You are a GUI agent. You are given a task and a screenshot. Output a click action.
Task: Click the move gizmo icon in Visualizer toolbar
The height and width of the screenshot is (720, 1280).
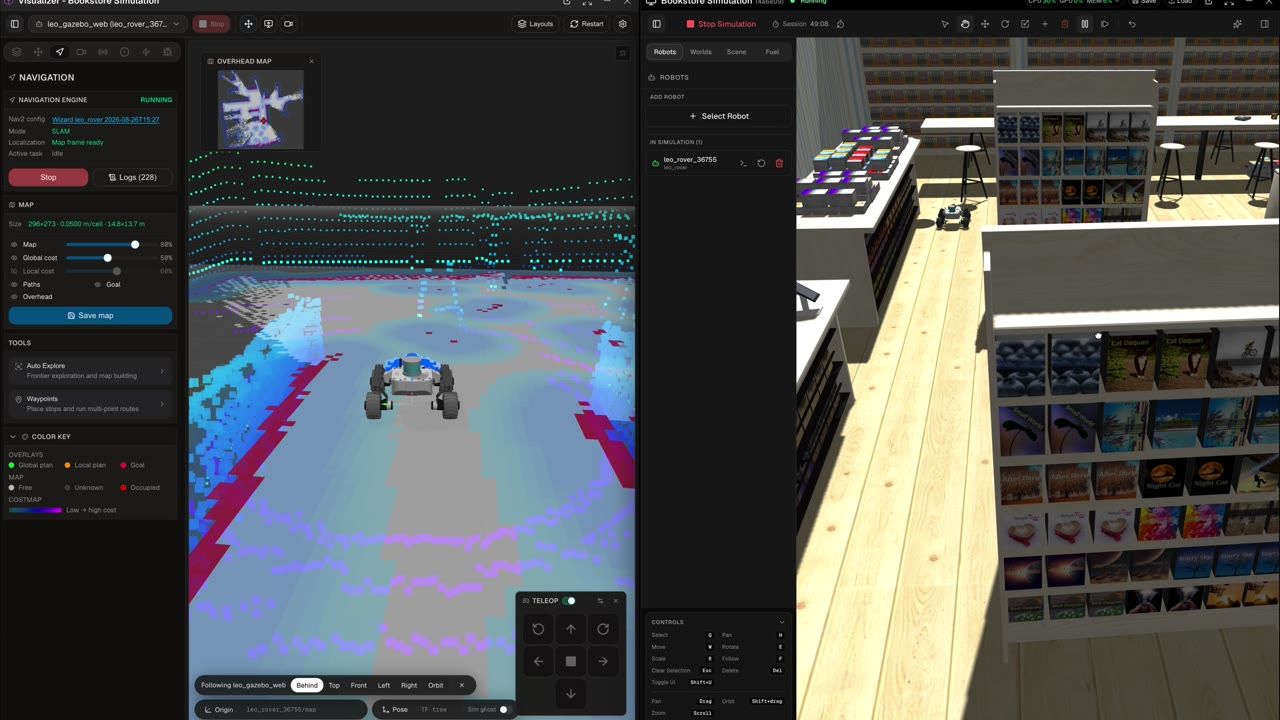248,24
